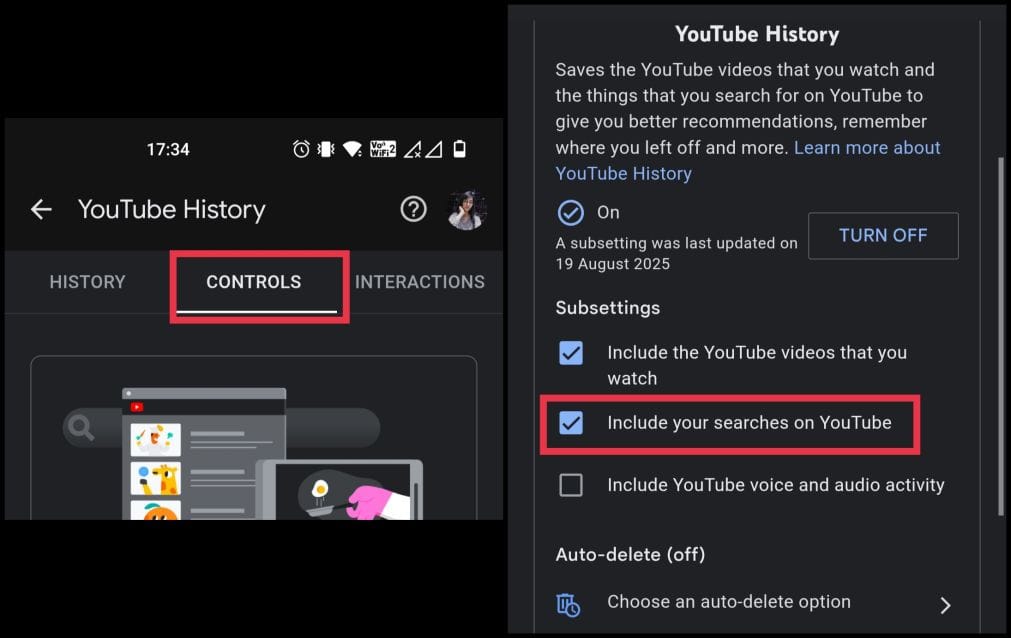Enable Include YouTube voice and audio activity
This screenshot has height=638, width=1011.
571,485
